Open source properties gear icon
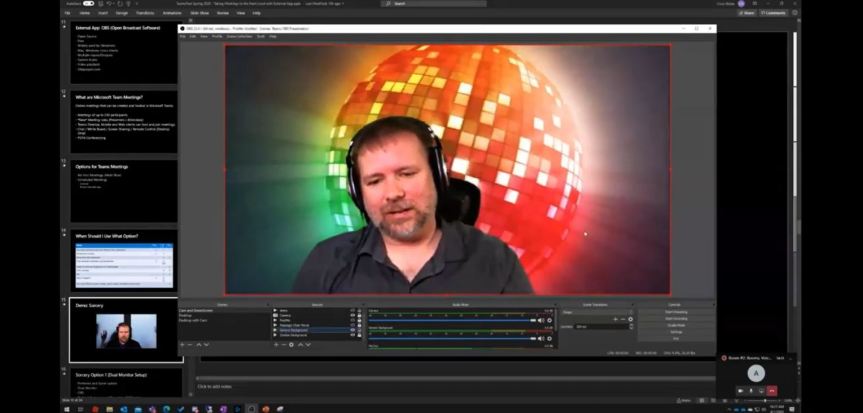 [291, 344]
